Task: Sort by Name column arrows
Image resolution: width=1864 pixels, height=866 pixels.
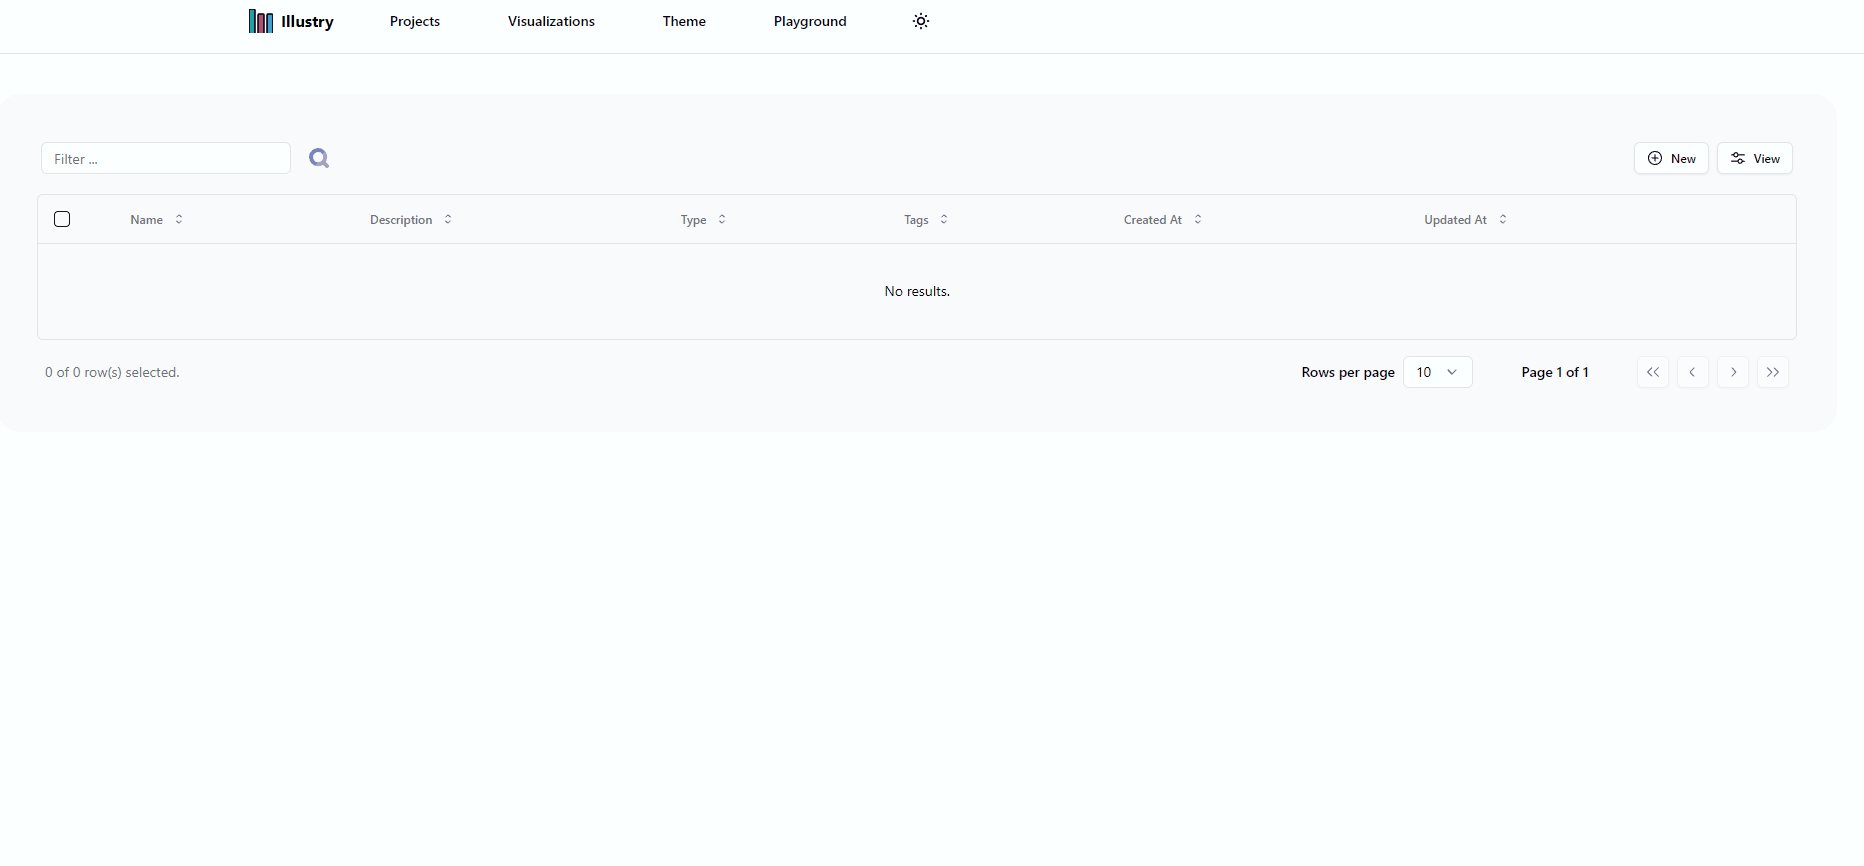Action: click(179, 219)
